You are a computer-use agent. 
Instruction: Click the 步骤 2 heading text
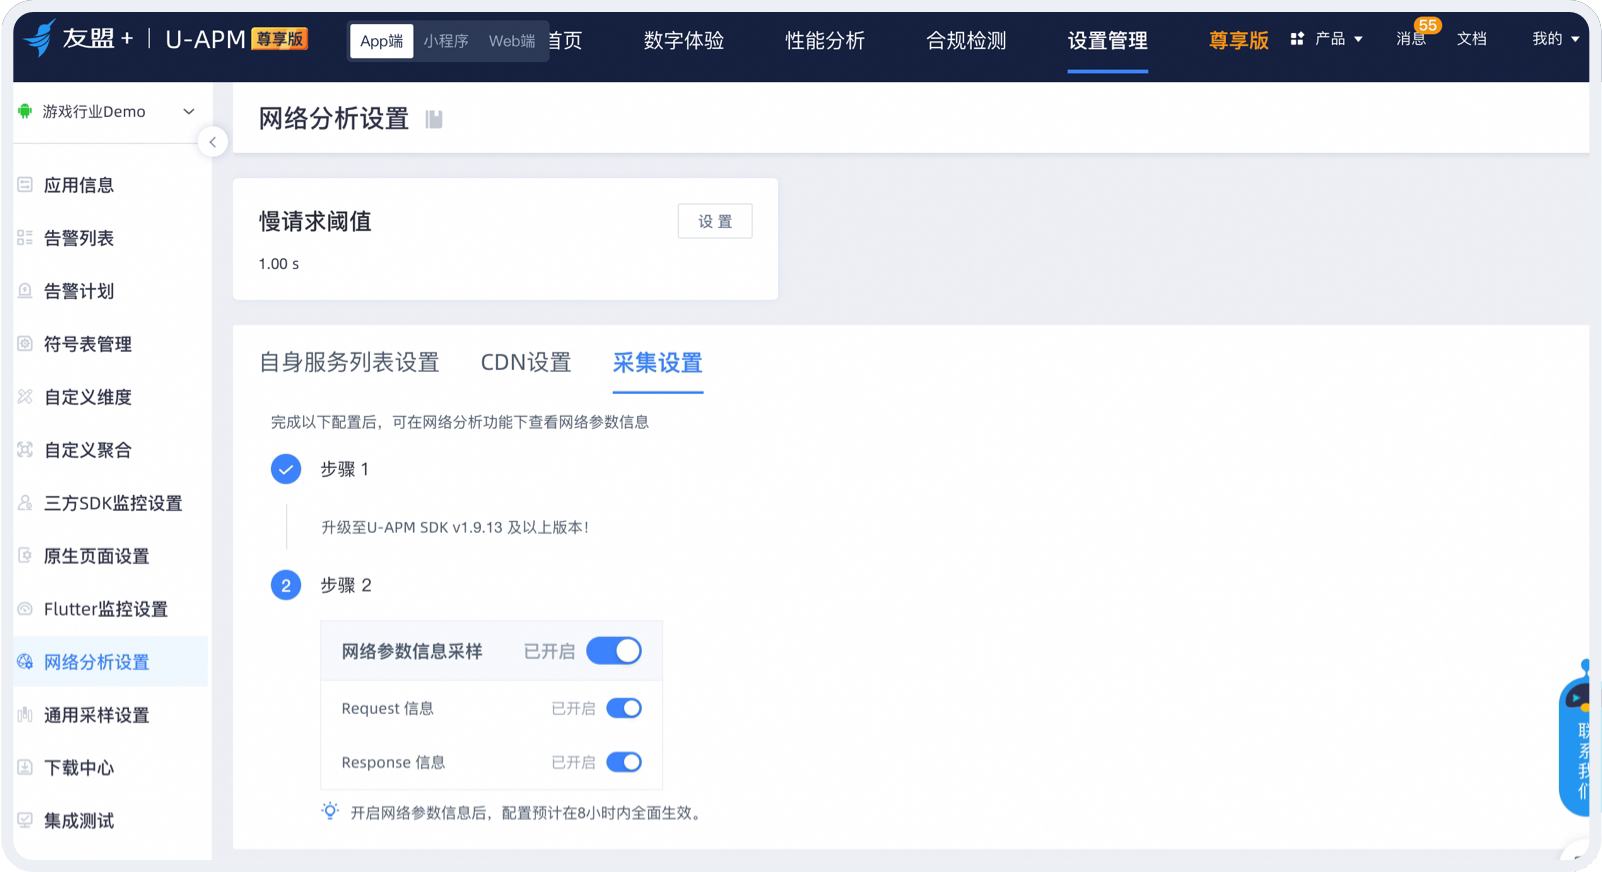346,585
